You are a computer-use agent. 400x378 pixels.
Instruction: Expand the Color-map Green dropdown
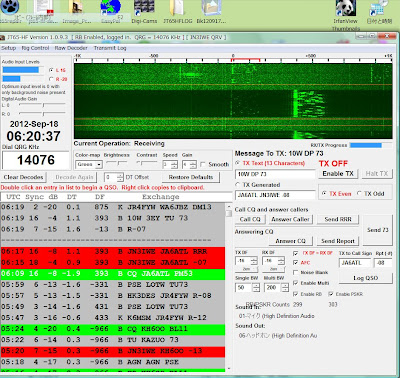point(89,165)
